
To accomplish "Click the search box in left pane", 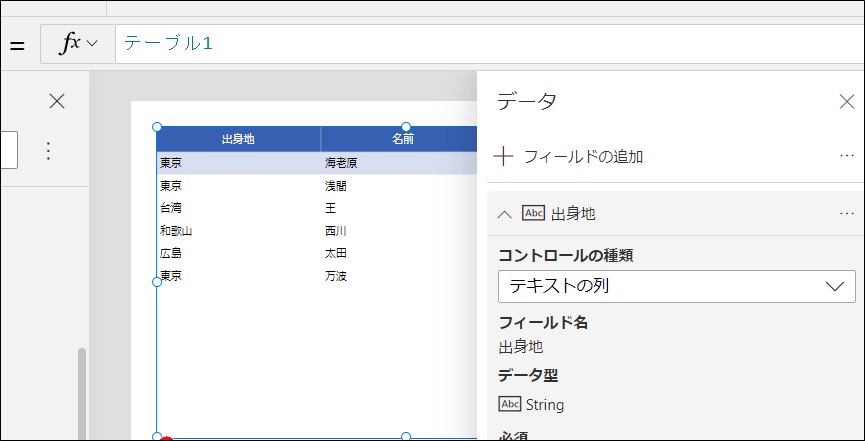I will [x=8, y=150].
